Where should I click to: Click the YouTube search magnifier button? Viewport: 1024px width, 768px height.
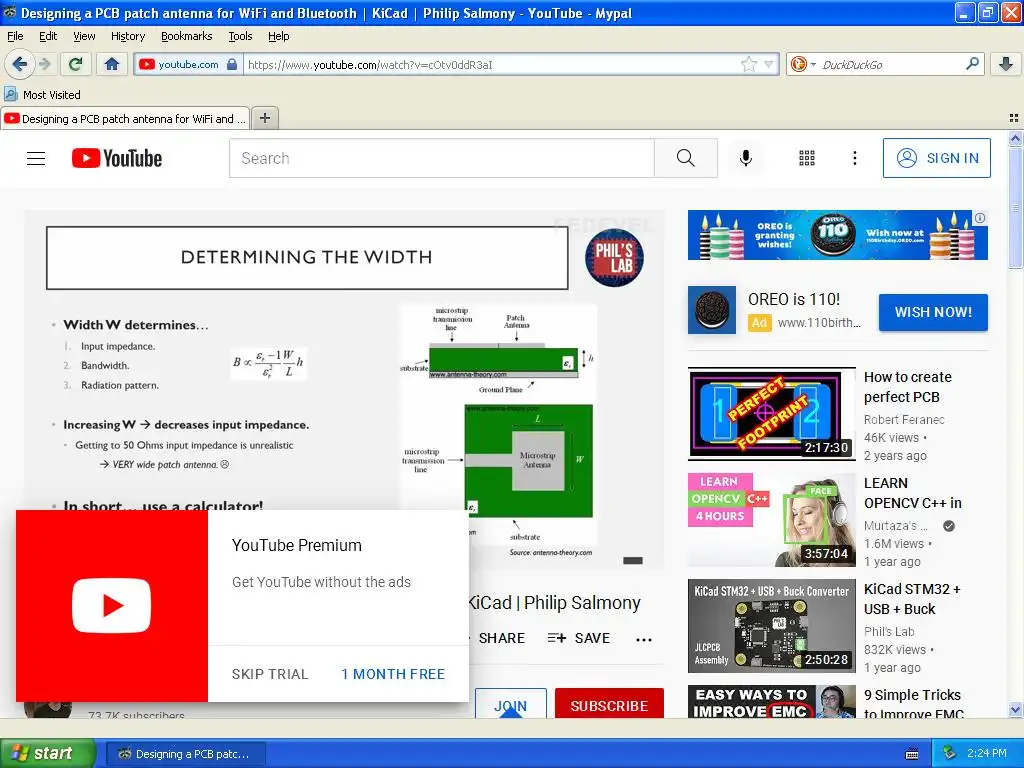686,158
